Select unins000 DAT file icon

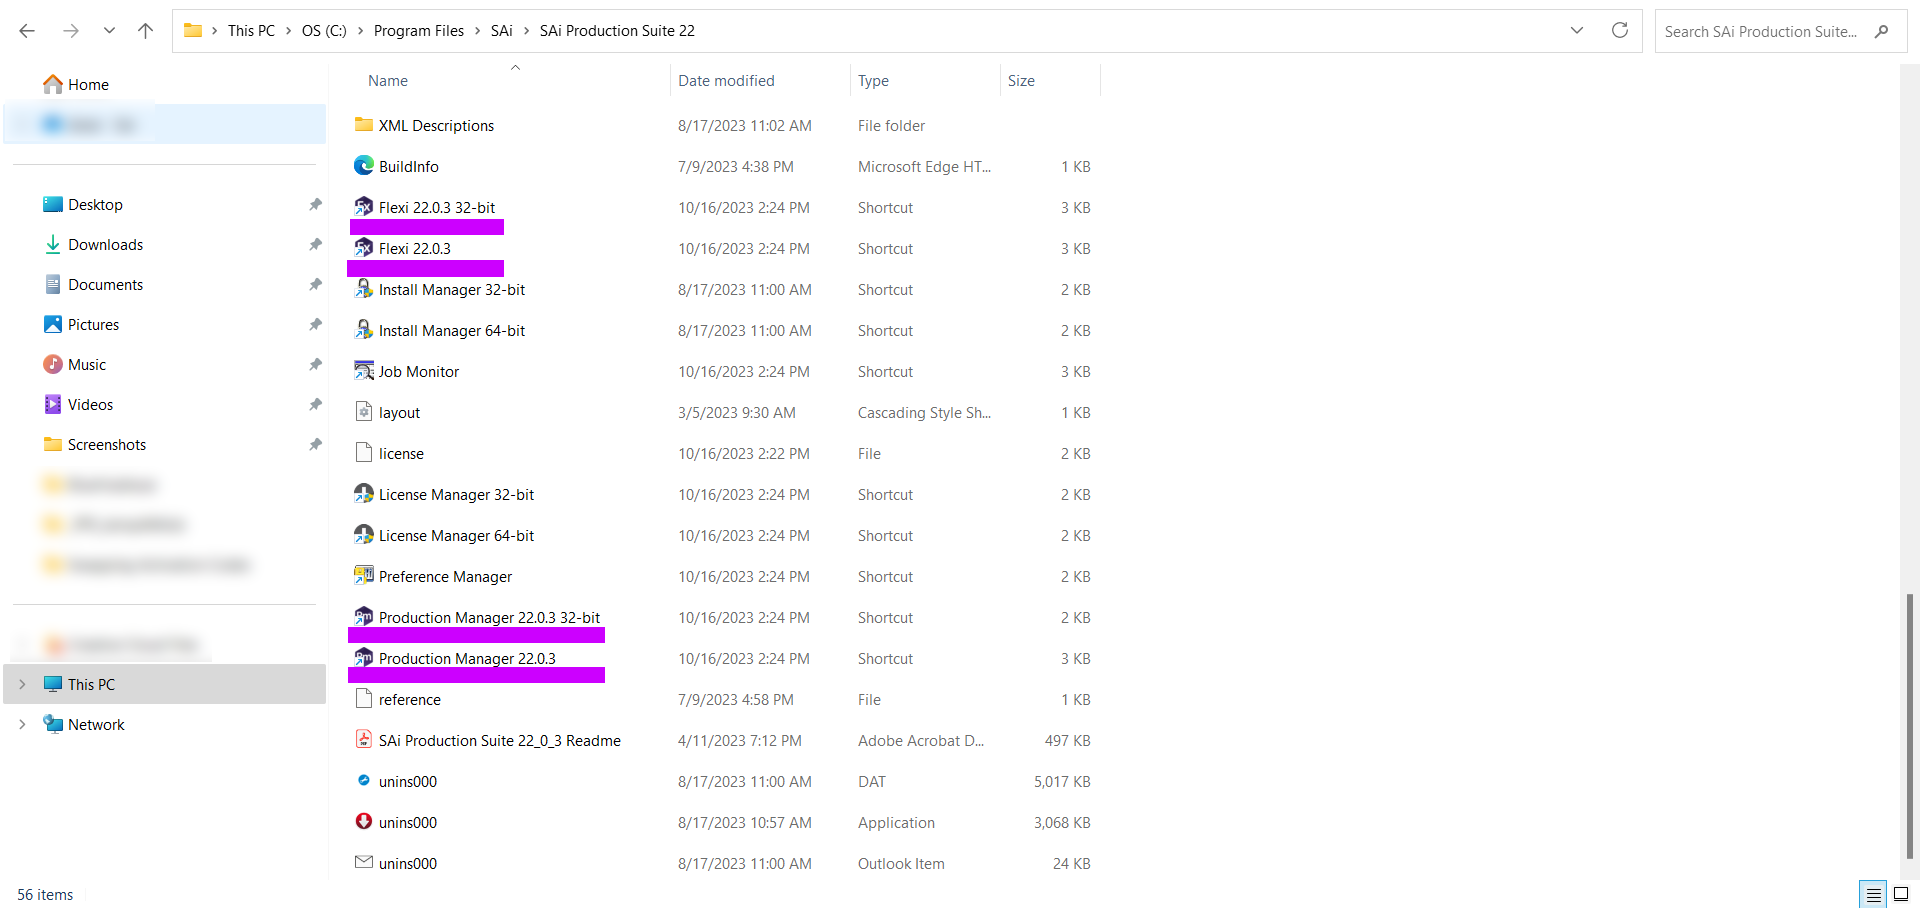tap(364, 781)
